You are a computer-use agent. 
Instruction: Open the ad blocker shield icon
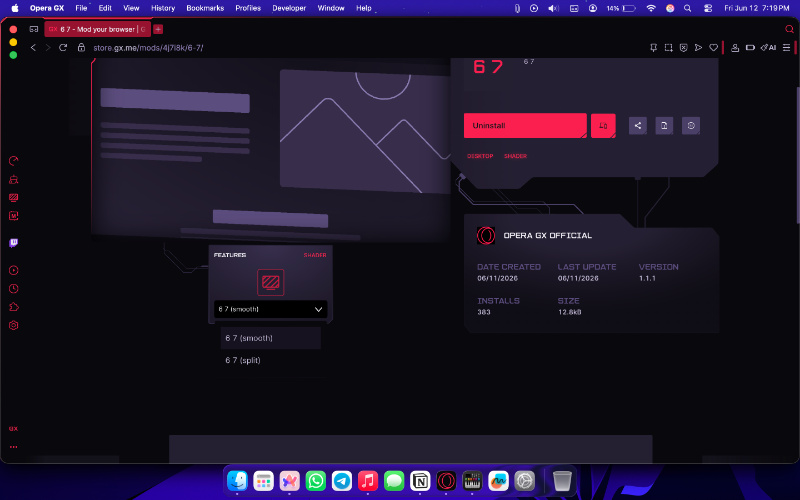(x=684, y=47)
